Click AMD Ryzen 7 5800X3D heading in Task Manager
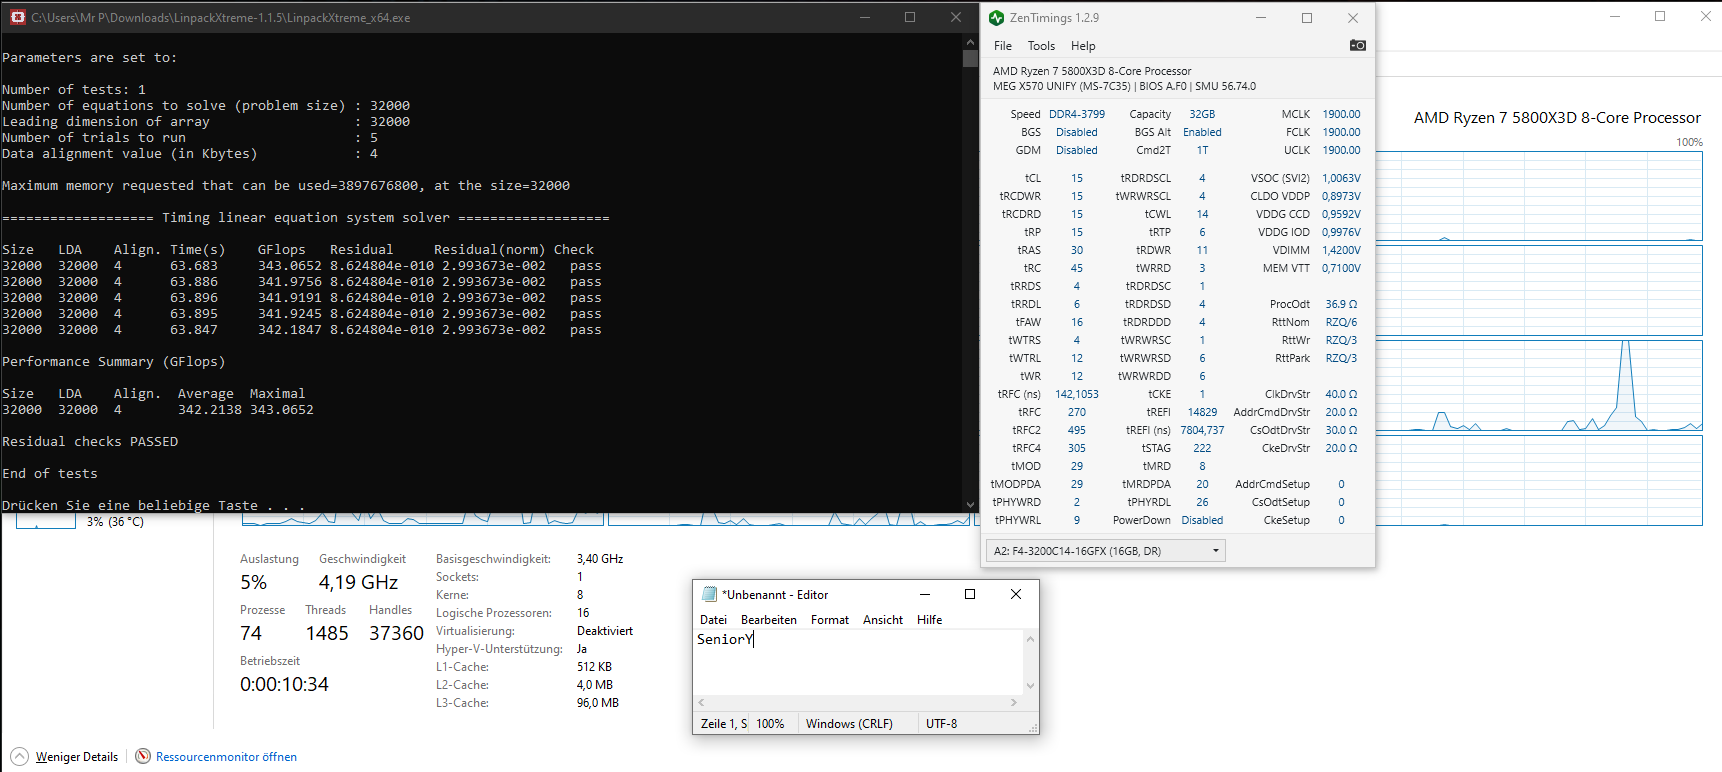This screenshot has height=772, width=1722. pos(1557,118)
